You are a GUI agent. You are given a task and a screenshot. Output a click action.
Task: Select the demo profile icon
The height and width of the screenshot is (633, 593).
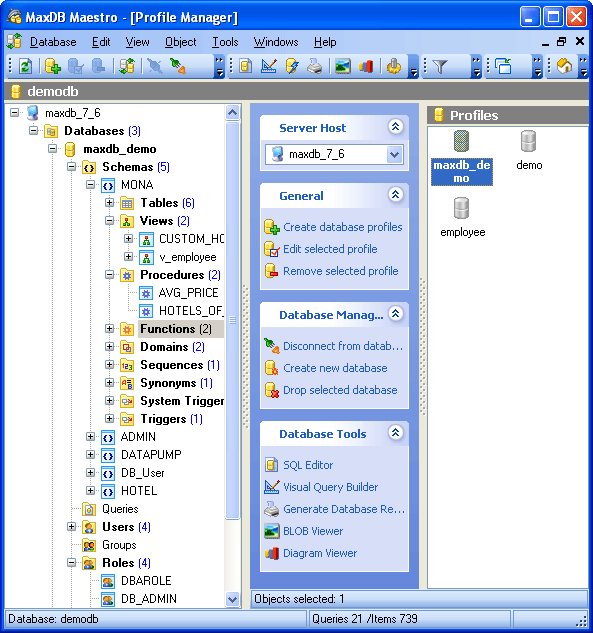[528, 141]
